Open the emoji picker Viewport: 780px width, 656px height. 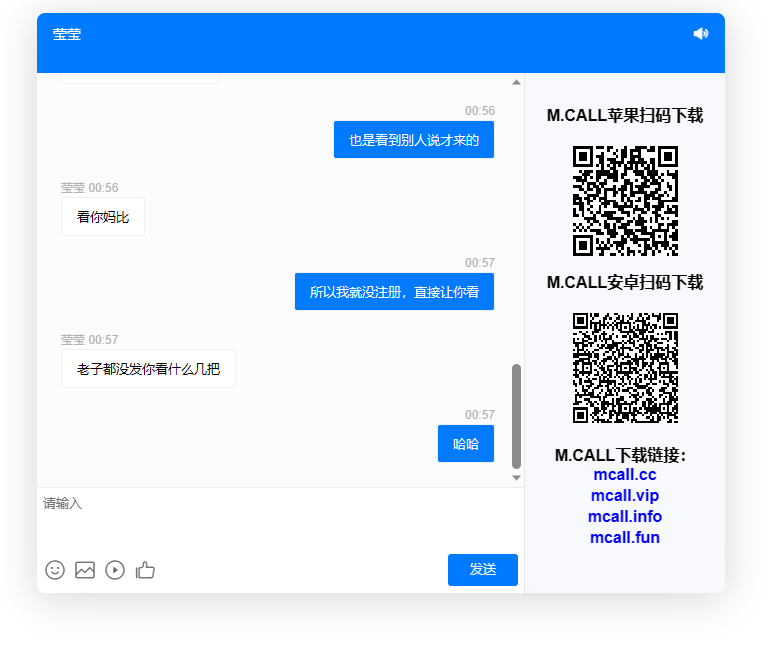55,570
